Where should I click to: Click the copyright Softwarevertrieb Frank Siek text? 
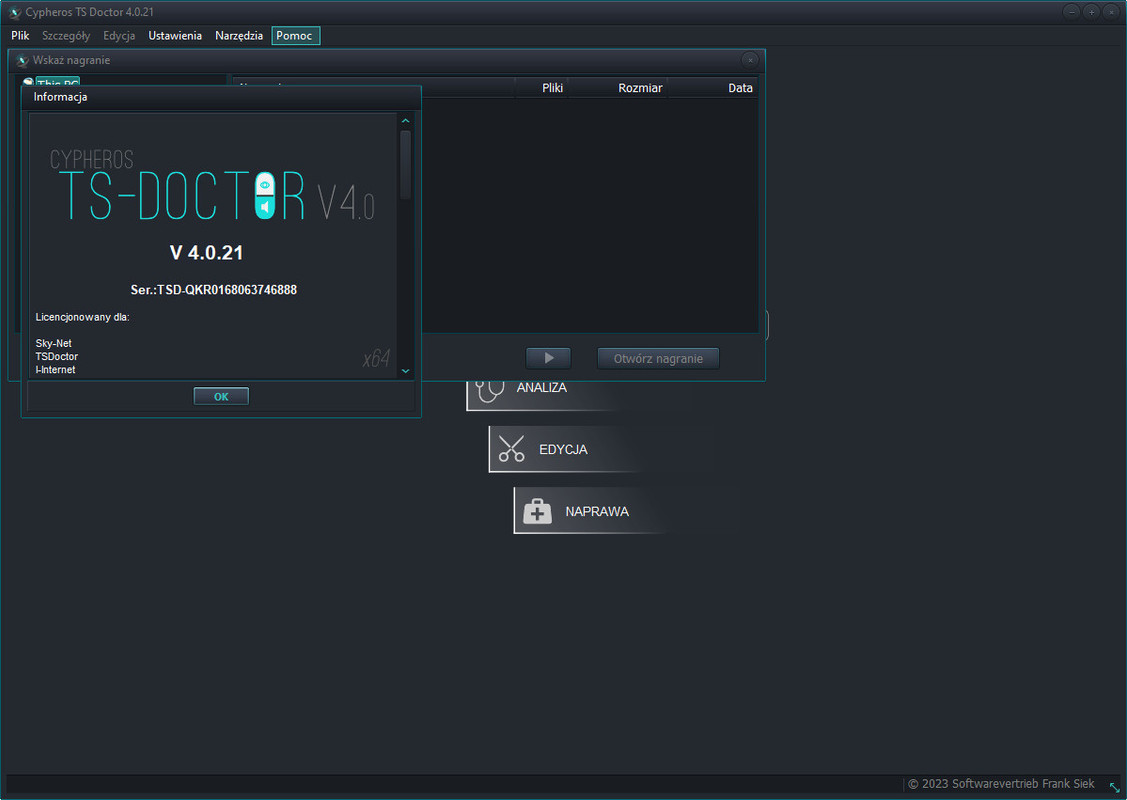(x=1001, y=783)
